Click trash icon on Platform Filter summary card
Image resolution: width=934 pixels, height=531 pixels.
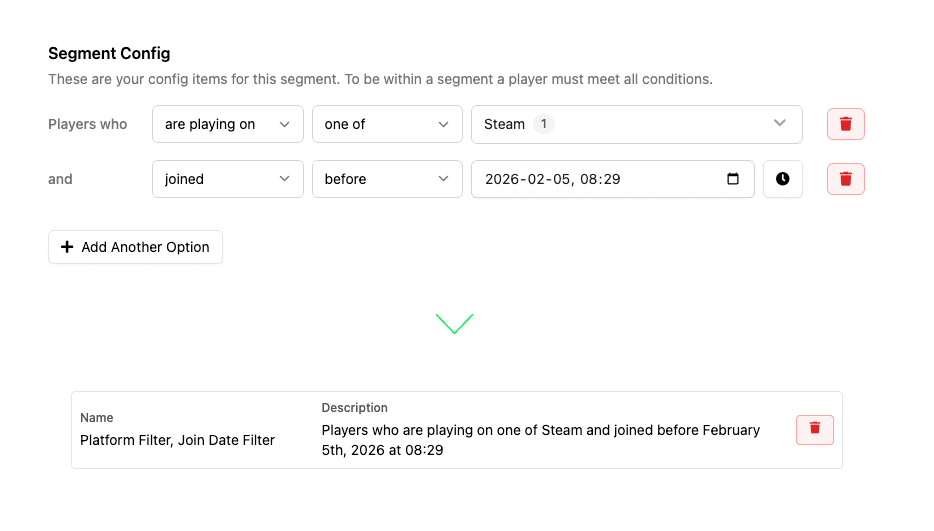tap(814, 429)
